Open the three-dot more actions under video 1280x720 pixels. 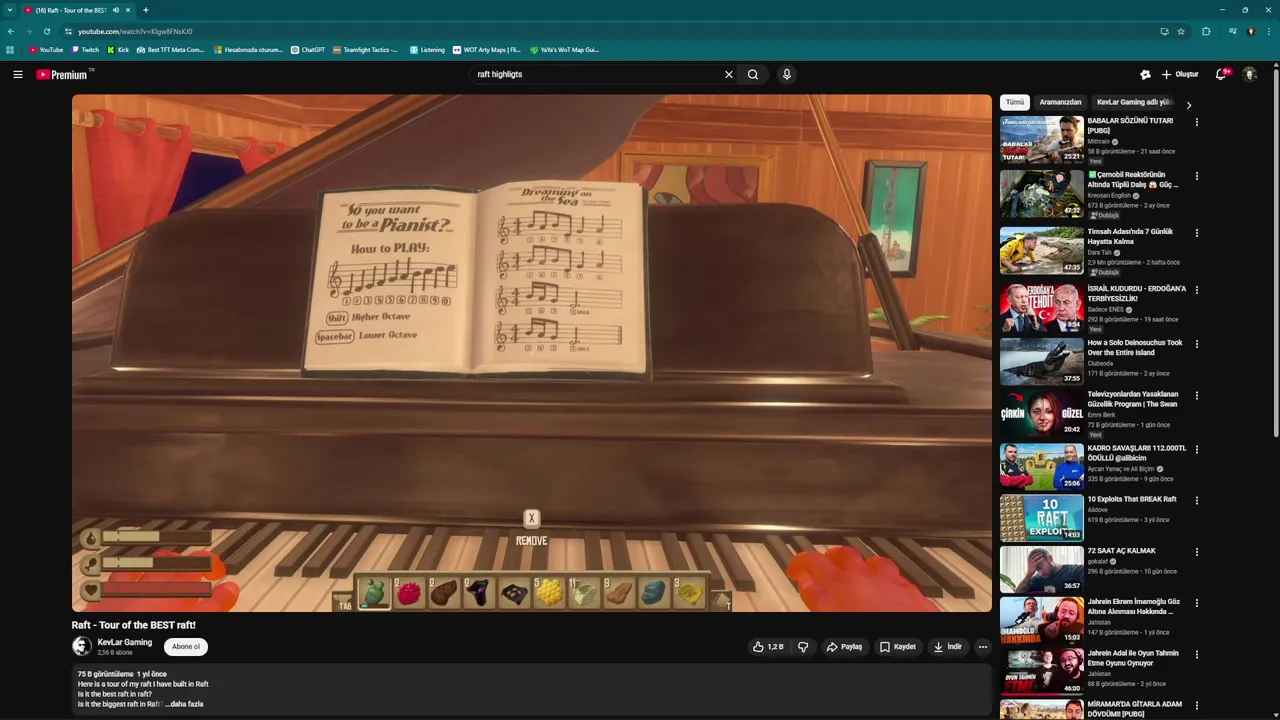pyautogui.click(x=983, y=647)
